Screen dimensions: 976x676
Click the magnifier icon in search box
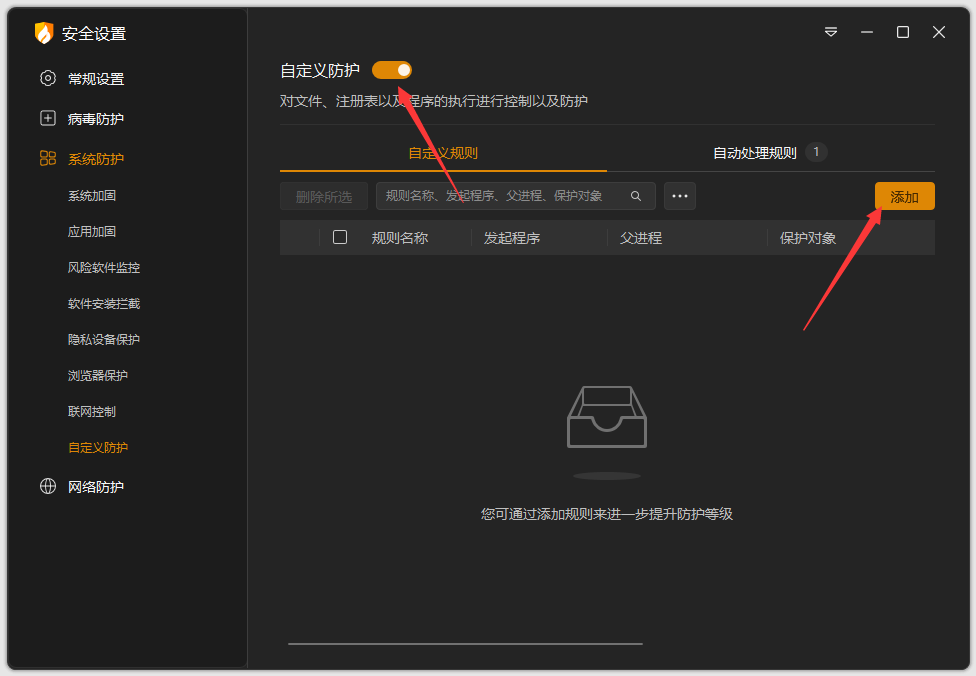point(635,196)
